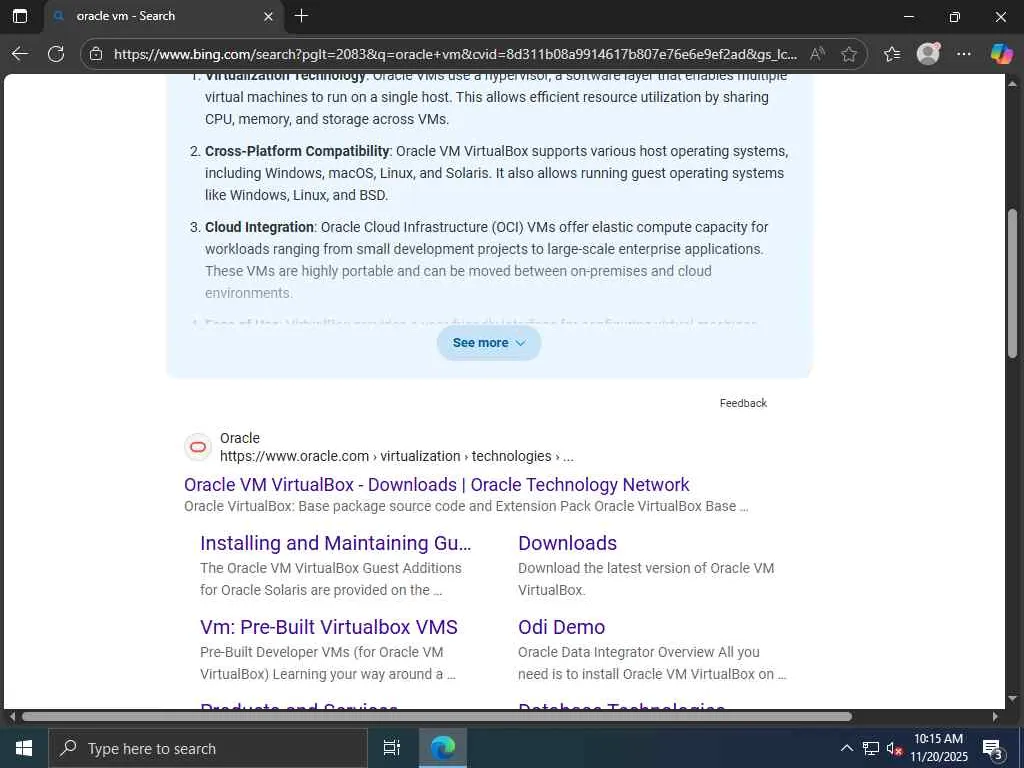Screen dimensions: 1024x768
Task: Show hidden system tray icons
Action: pos(846,748)
